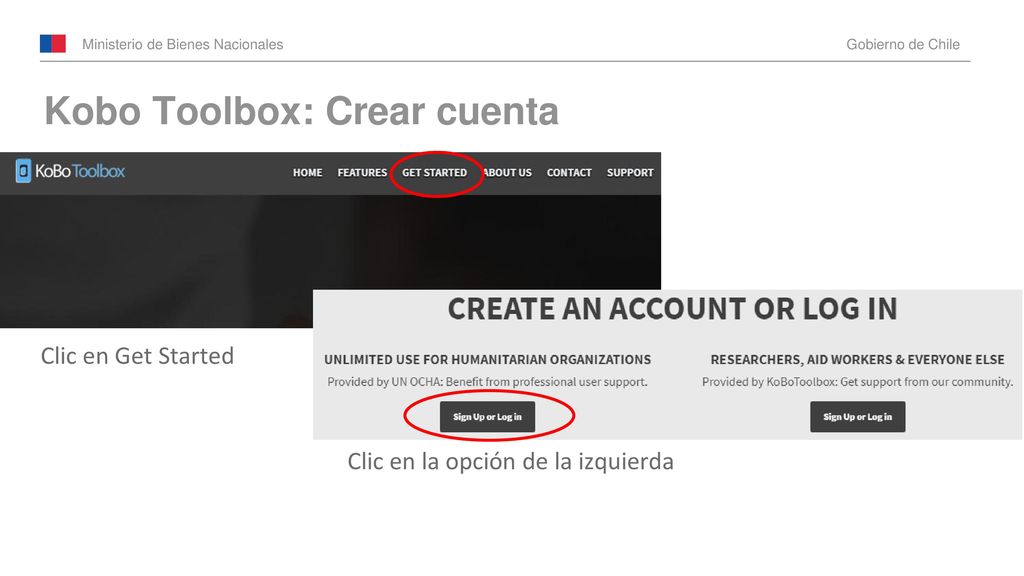Open the ABOUT US menu item
Viewport: 1024px width, 576px height.
pos(507,172)
